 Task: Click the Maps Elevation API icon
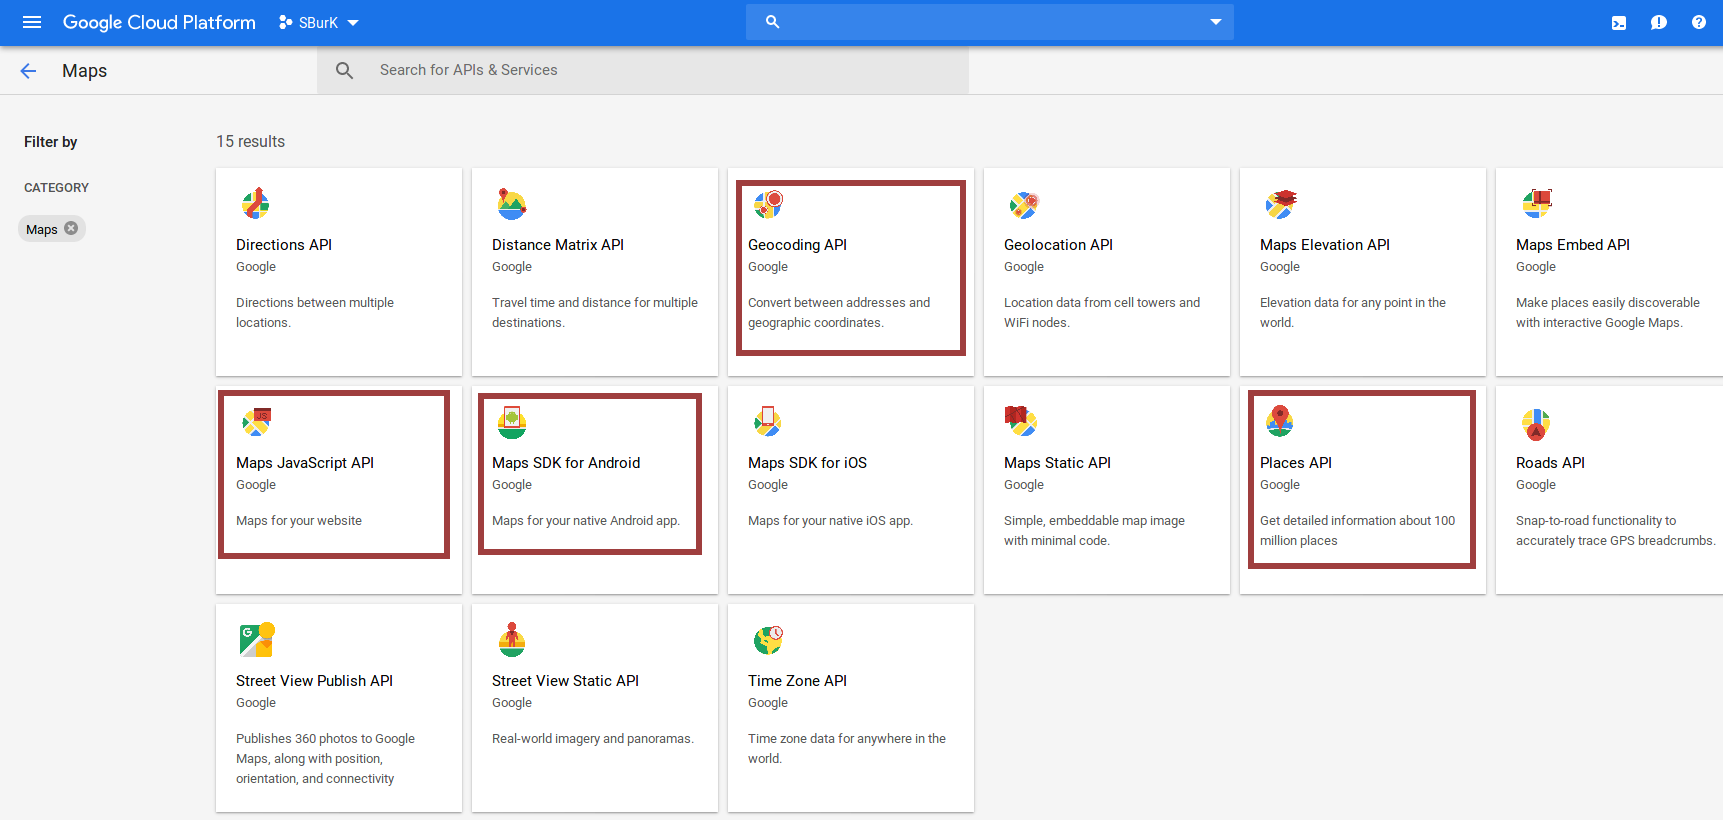pos(1280,204)
